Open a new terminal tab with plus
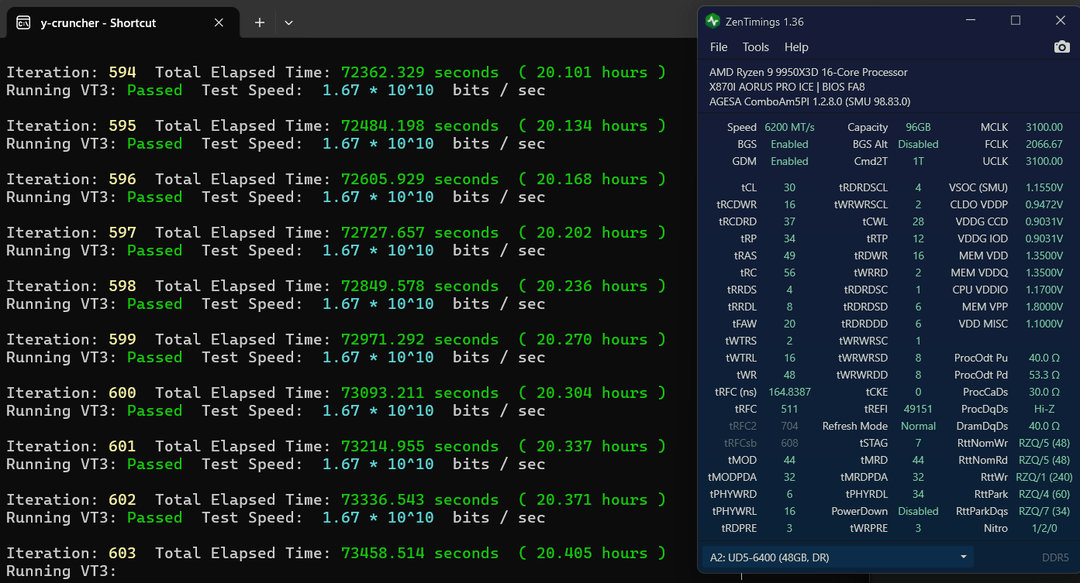Screen dimensions: 1080x583 259,22
